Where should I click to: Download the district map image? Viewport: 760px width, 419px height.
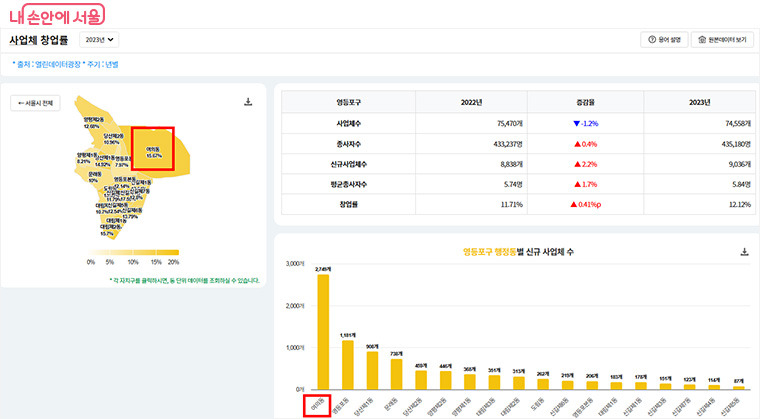[x=248, y=102]
